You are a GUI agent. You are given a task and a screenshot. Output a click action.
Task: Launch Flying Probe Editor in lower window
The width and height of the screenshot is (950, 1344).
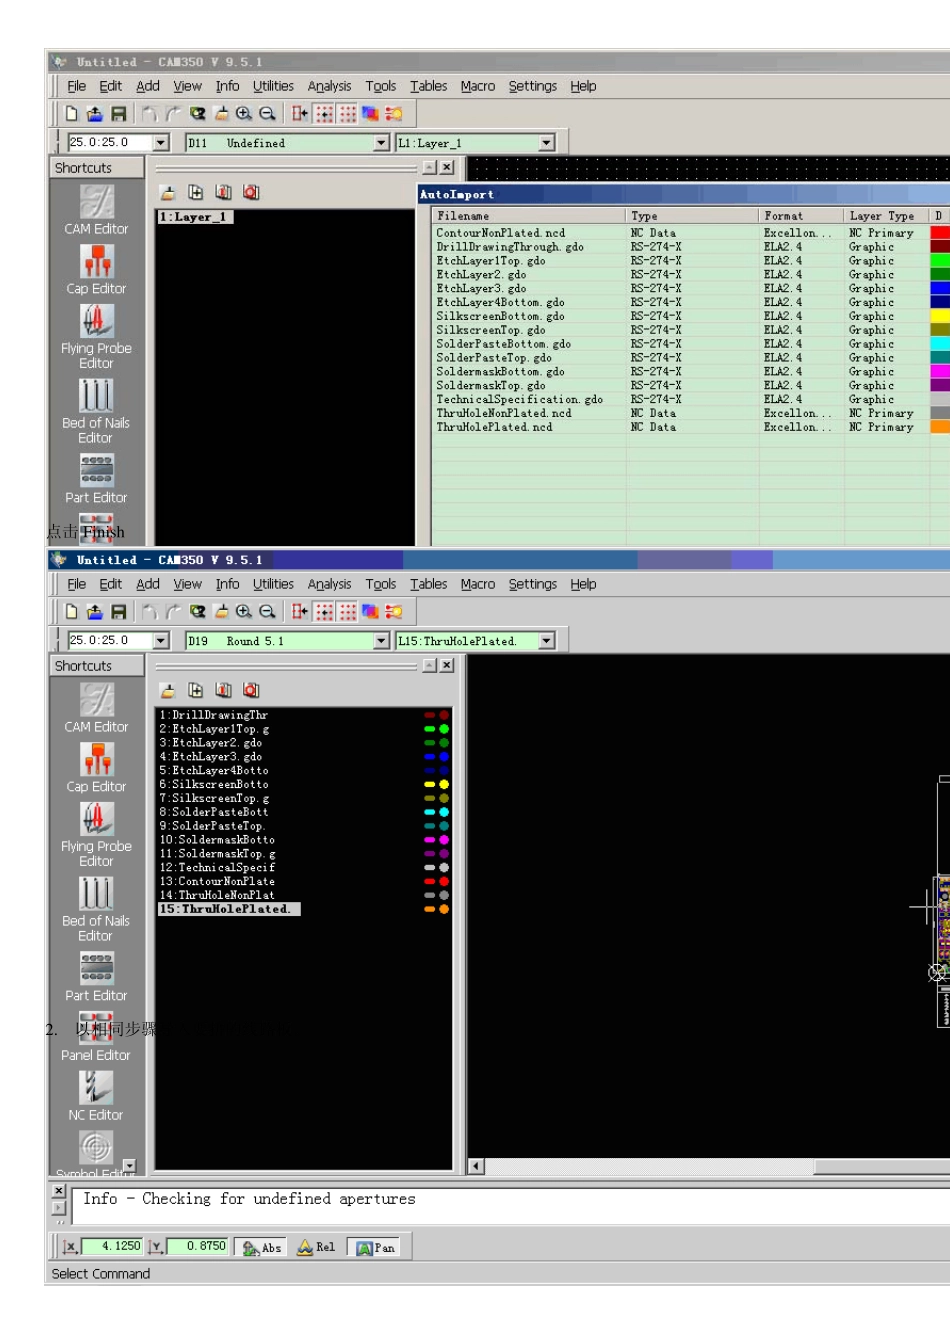pos(96,820)
